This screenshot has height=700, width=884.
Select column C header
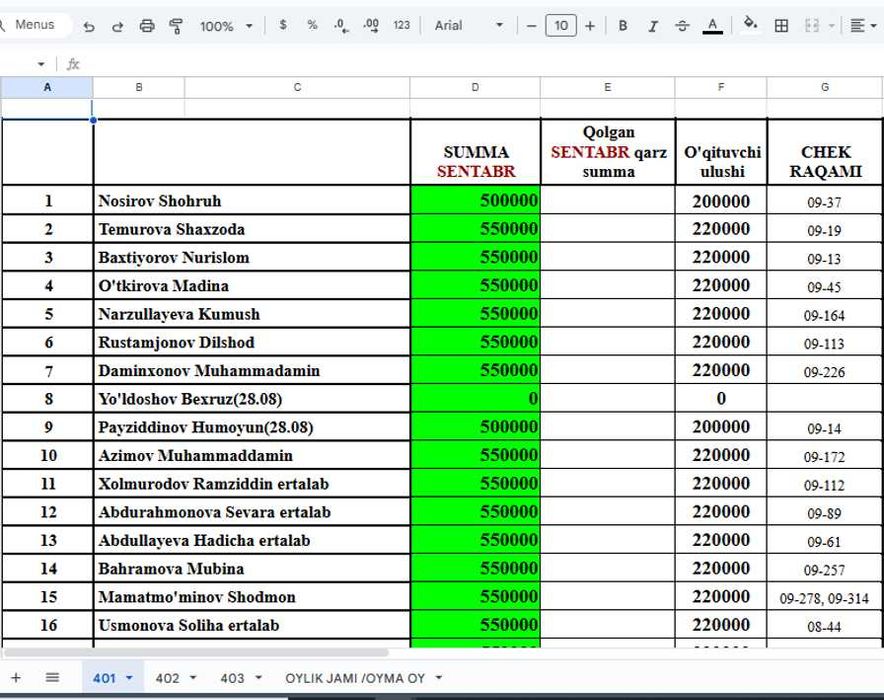click(297, 87)
